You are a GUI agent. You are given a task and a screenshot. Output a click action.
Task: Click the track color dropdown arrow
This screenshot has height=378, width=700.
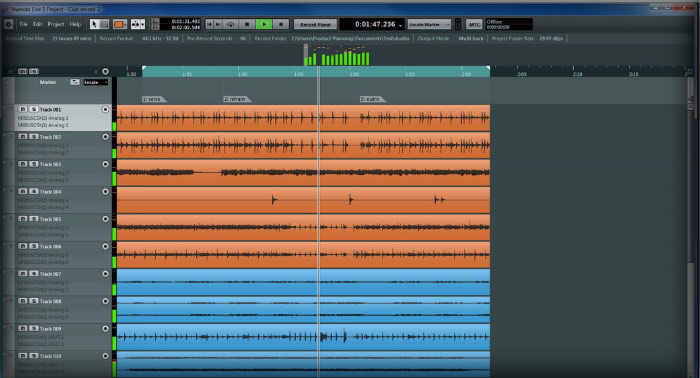[x=125, y=24]
